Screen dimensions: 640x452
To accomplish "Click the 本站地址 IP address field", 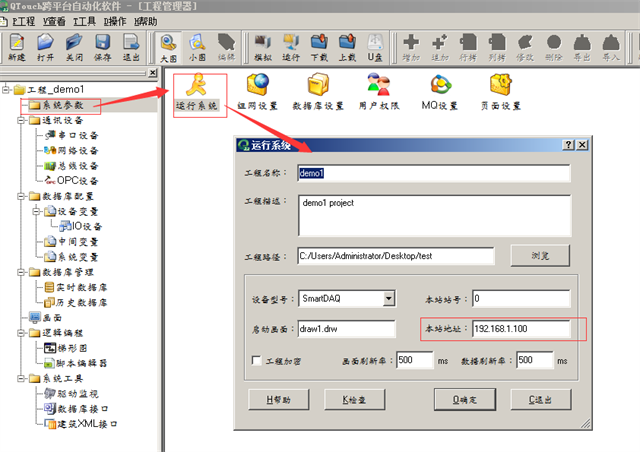I will [x=519, y=329].
